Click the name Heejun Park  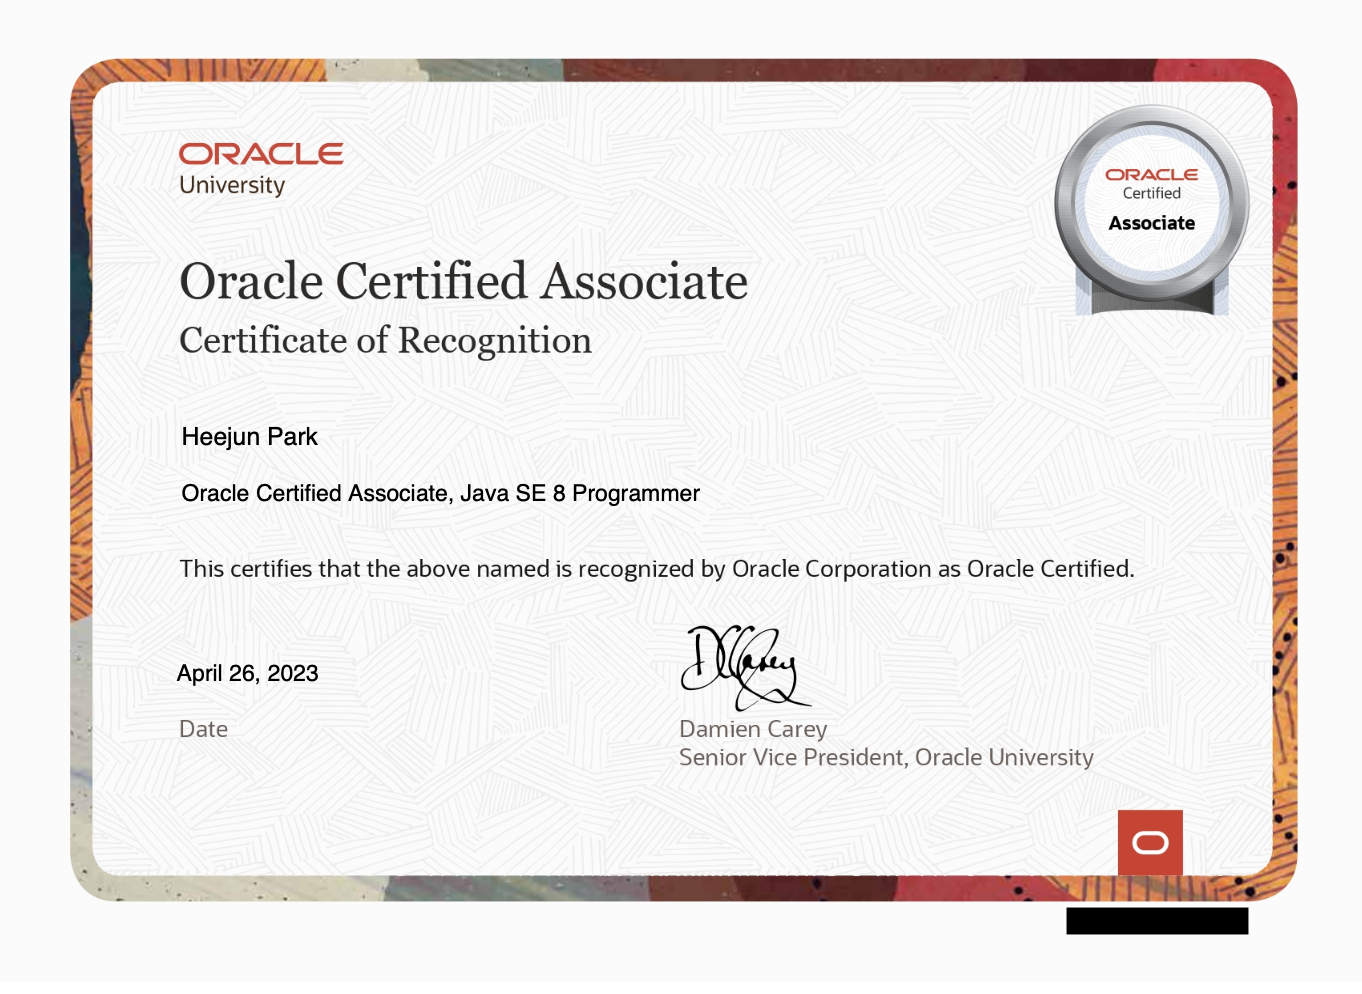(x=249, y=437)
